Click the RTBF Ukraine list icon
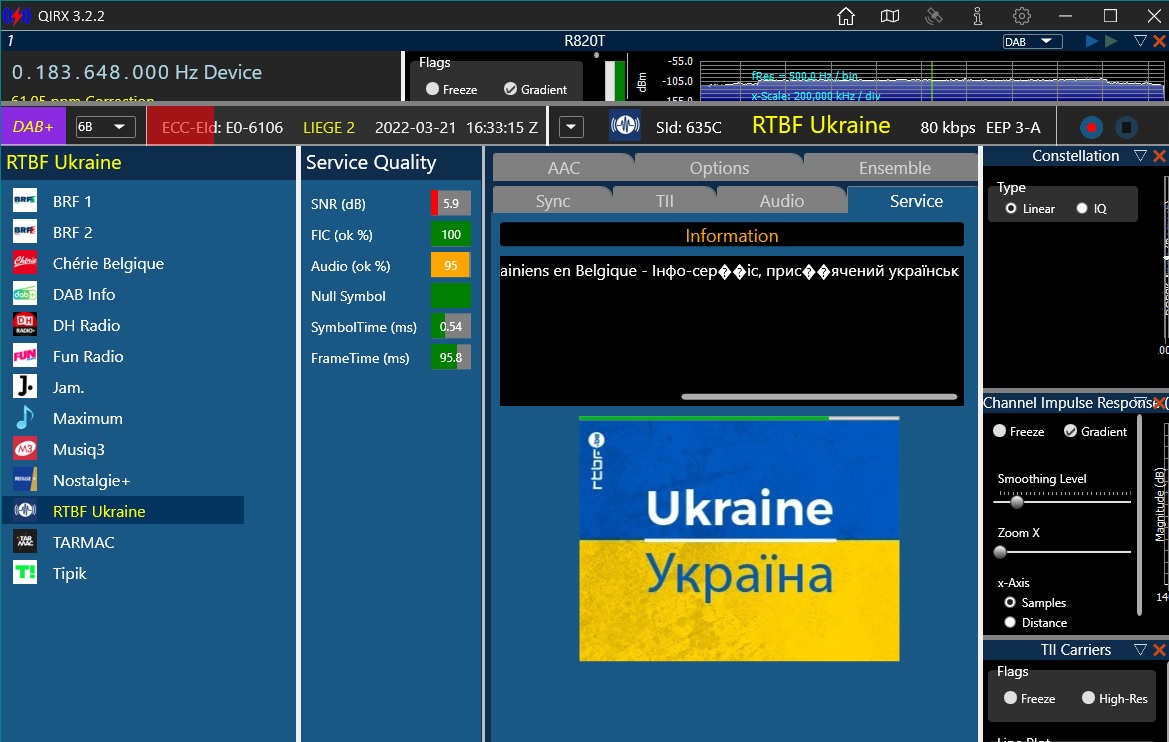This screenshot has width=1169, height=742. click(25, 511)
